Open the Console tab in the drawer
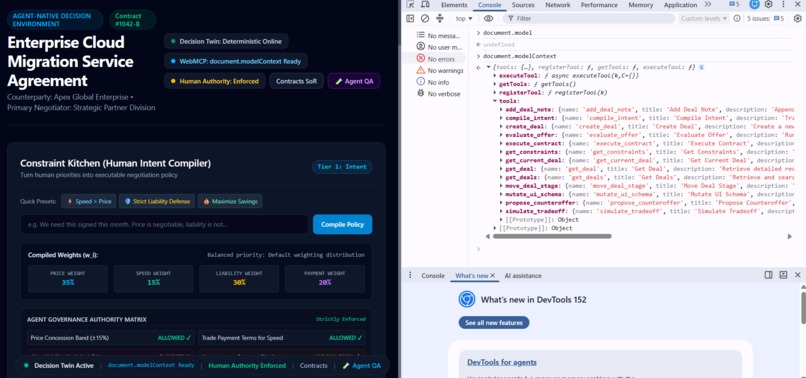 pos(433,276)
